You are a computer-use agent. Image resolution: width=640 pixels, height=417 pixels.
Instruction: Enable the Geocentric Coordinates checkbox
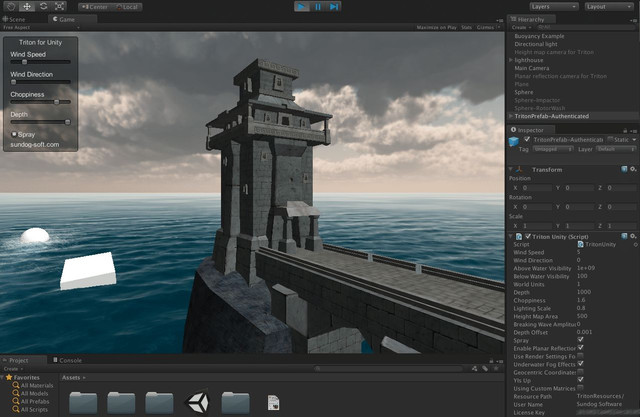pyautogui.click(x=580, y=372)
